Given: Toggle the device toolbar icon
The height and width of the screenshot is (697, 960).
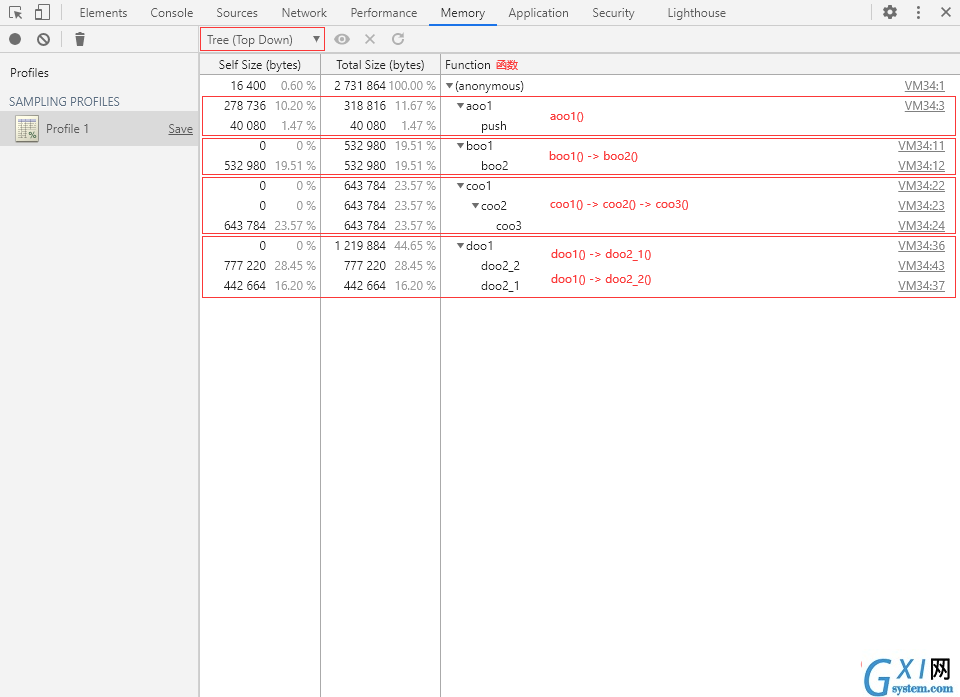Looking at the screenshot, I should 42,12.
